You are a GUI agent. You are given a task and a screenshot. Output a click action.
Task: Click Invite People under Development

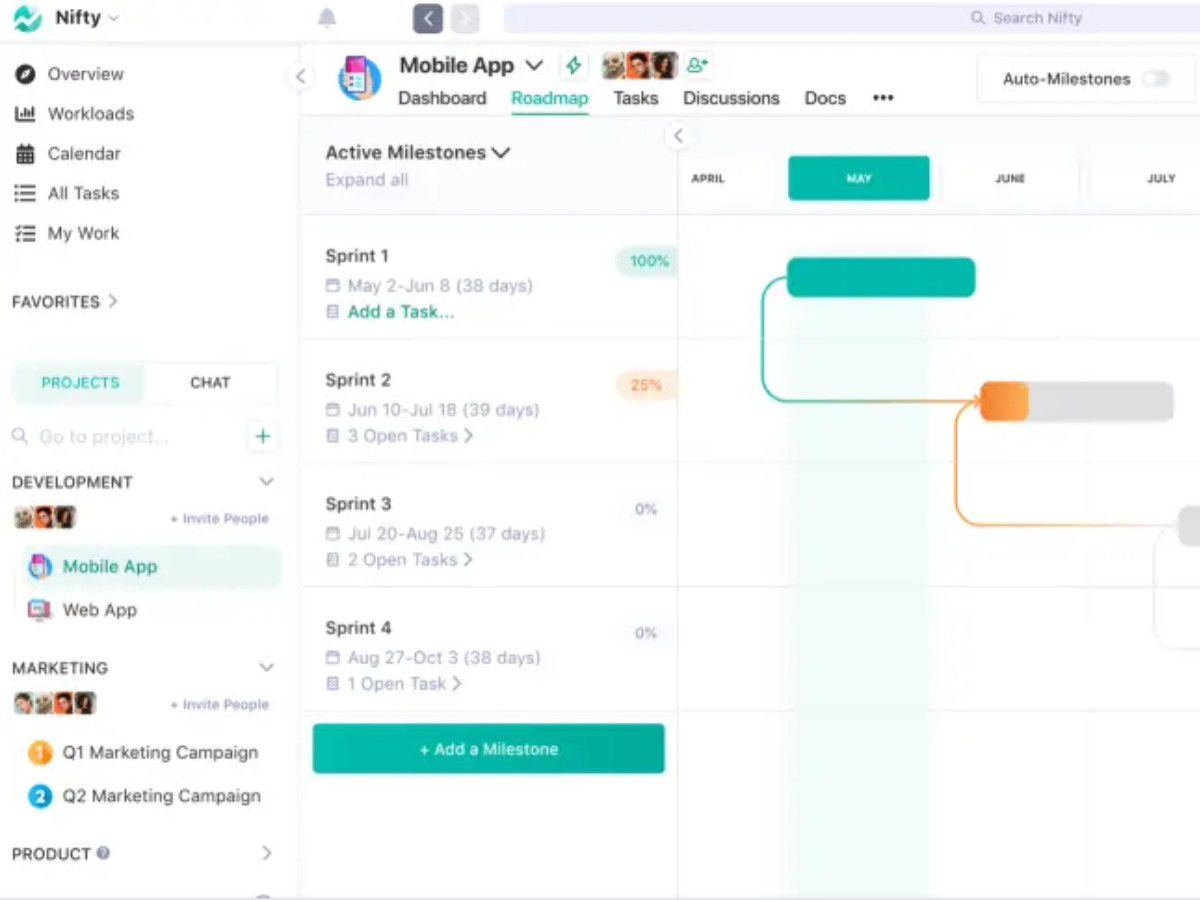[x=219, y=519]
